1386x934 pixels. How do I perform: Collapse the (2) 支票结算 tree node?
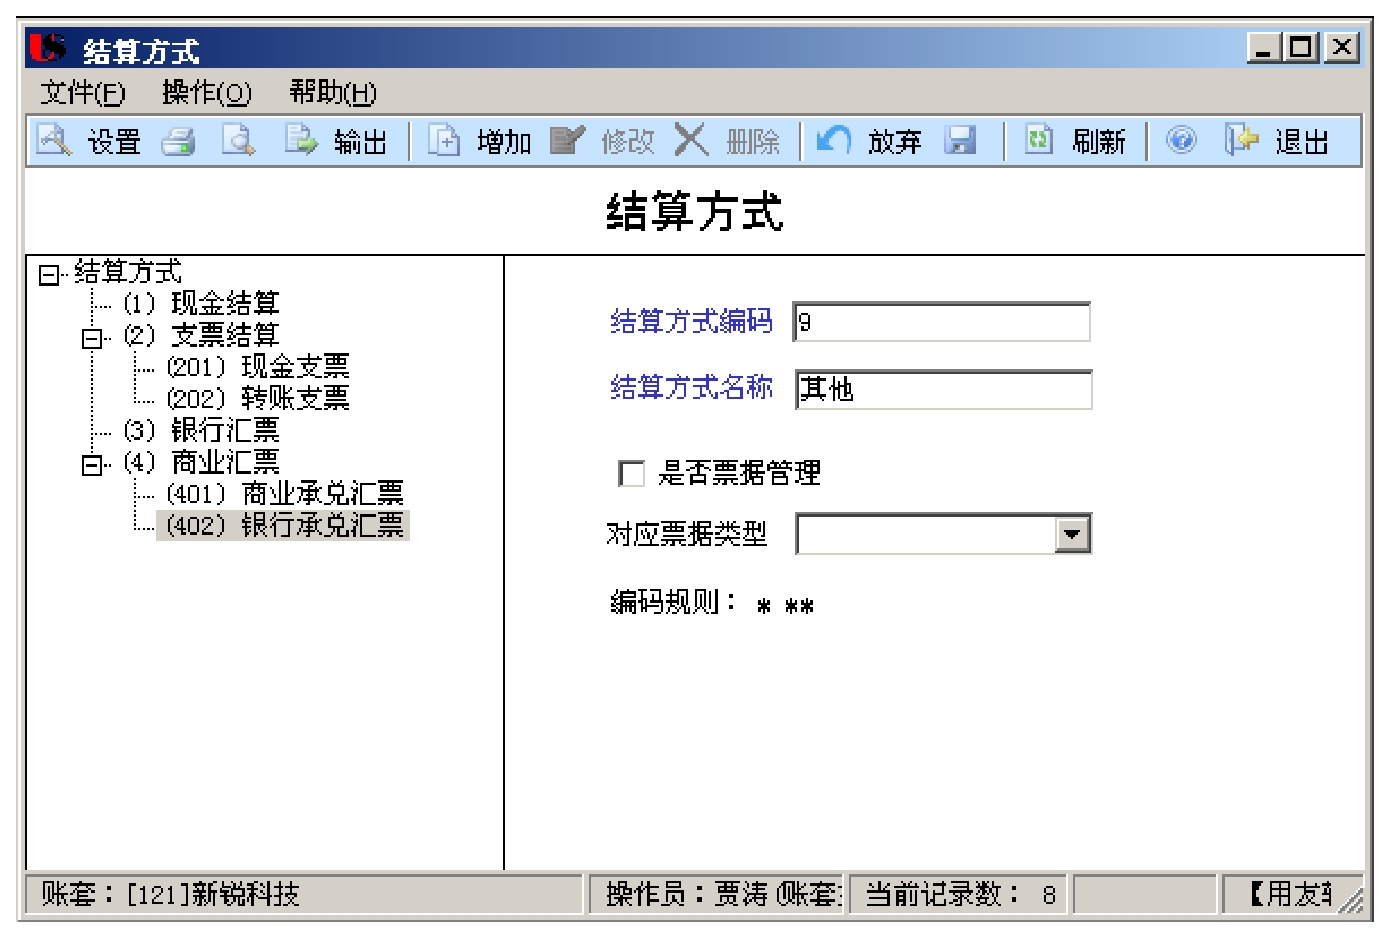tap(93, 338)
